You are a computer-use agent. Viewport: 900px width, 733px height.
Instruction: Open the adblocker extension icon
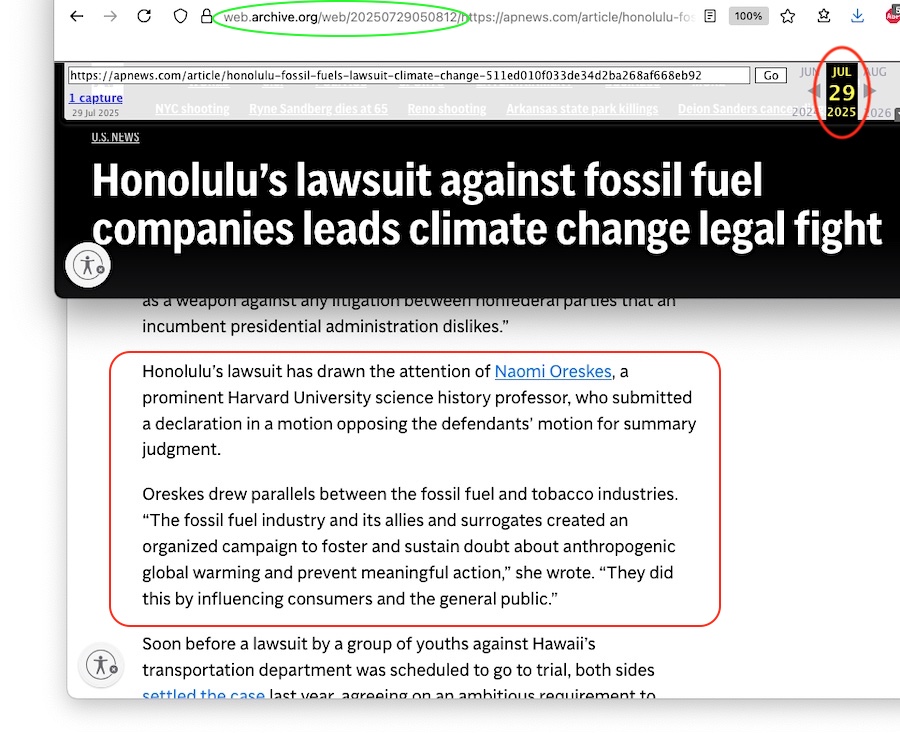tap(892, 16)
